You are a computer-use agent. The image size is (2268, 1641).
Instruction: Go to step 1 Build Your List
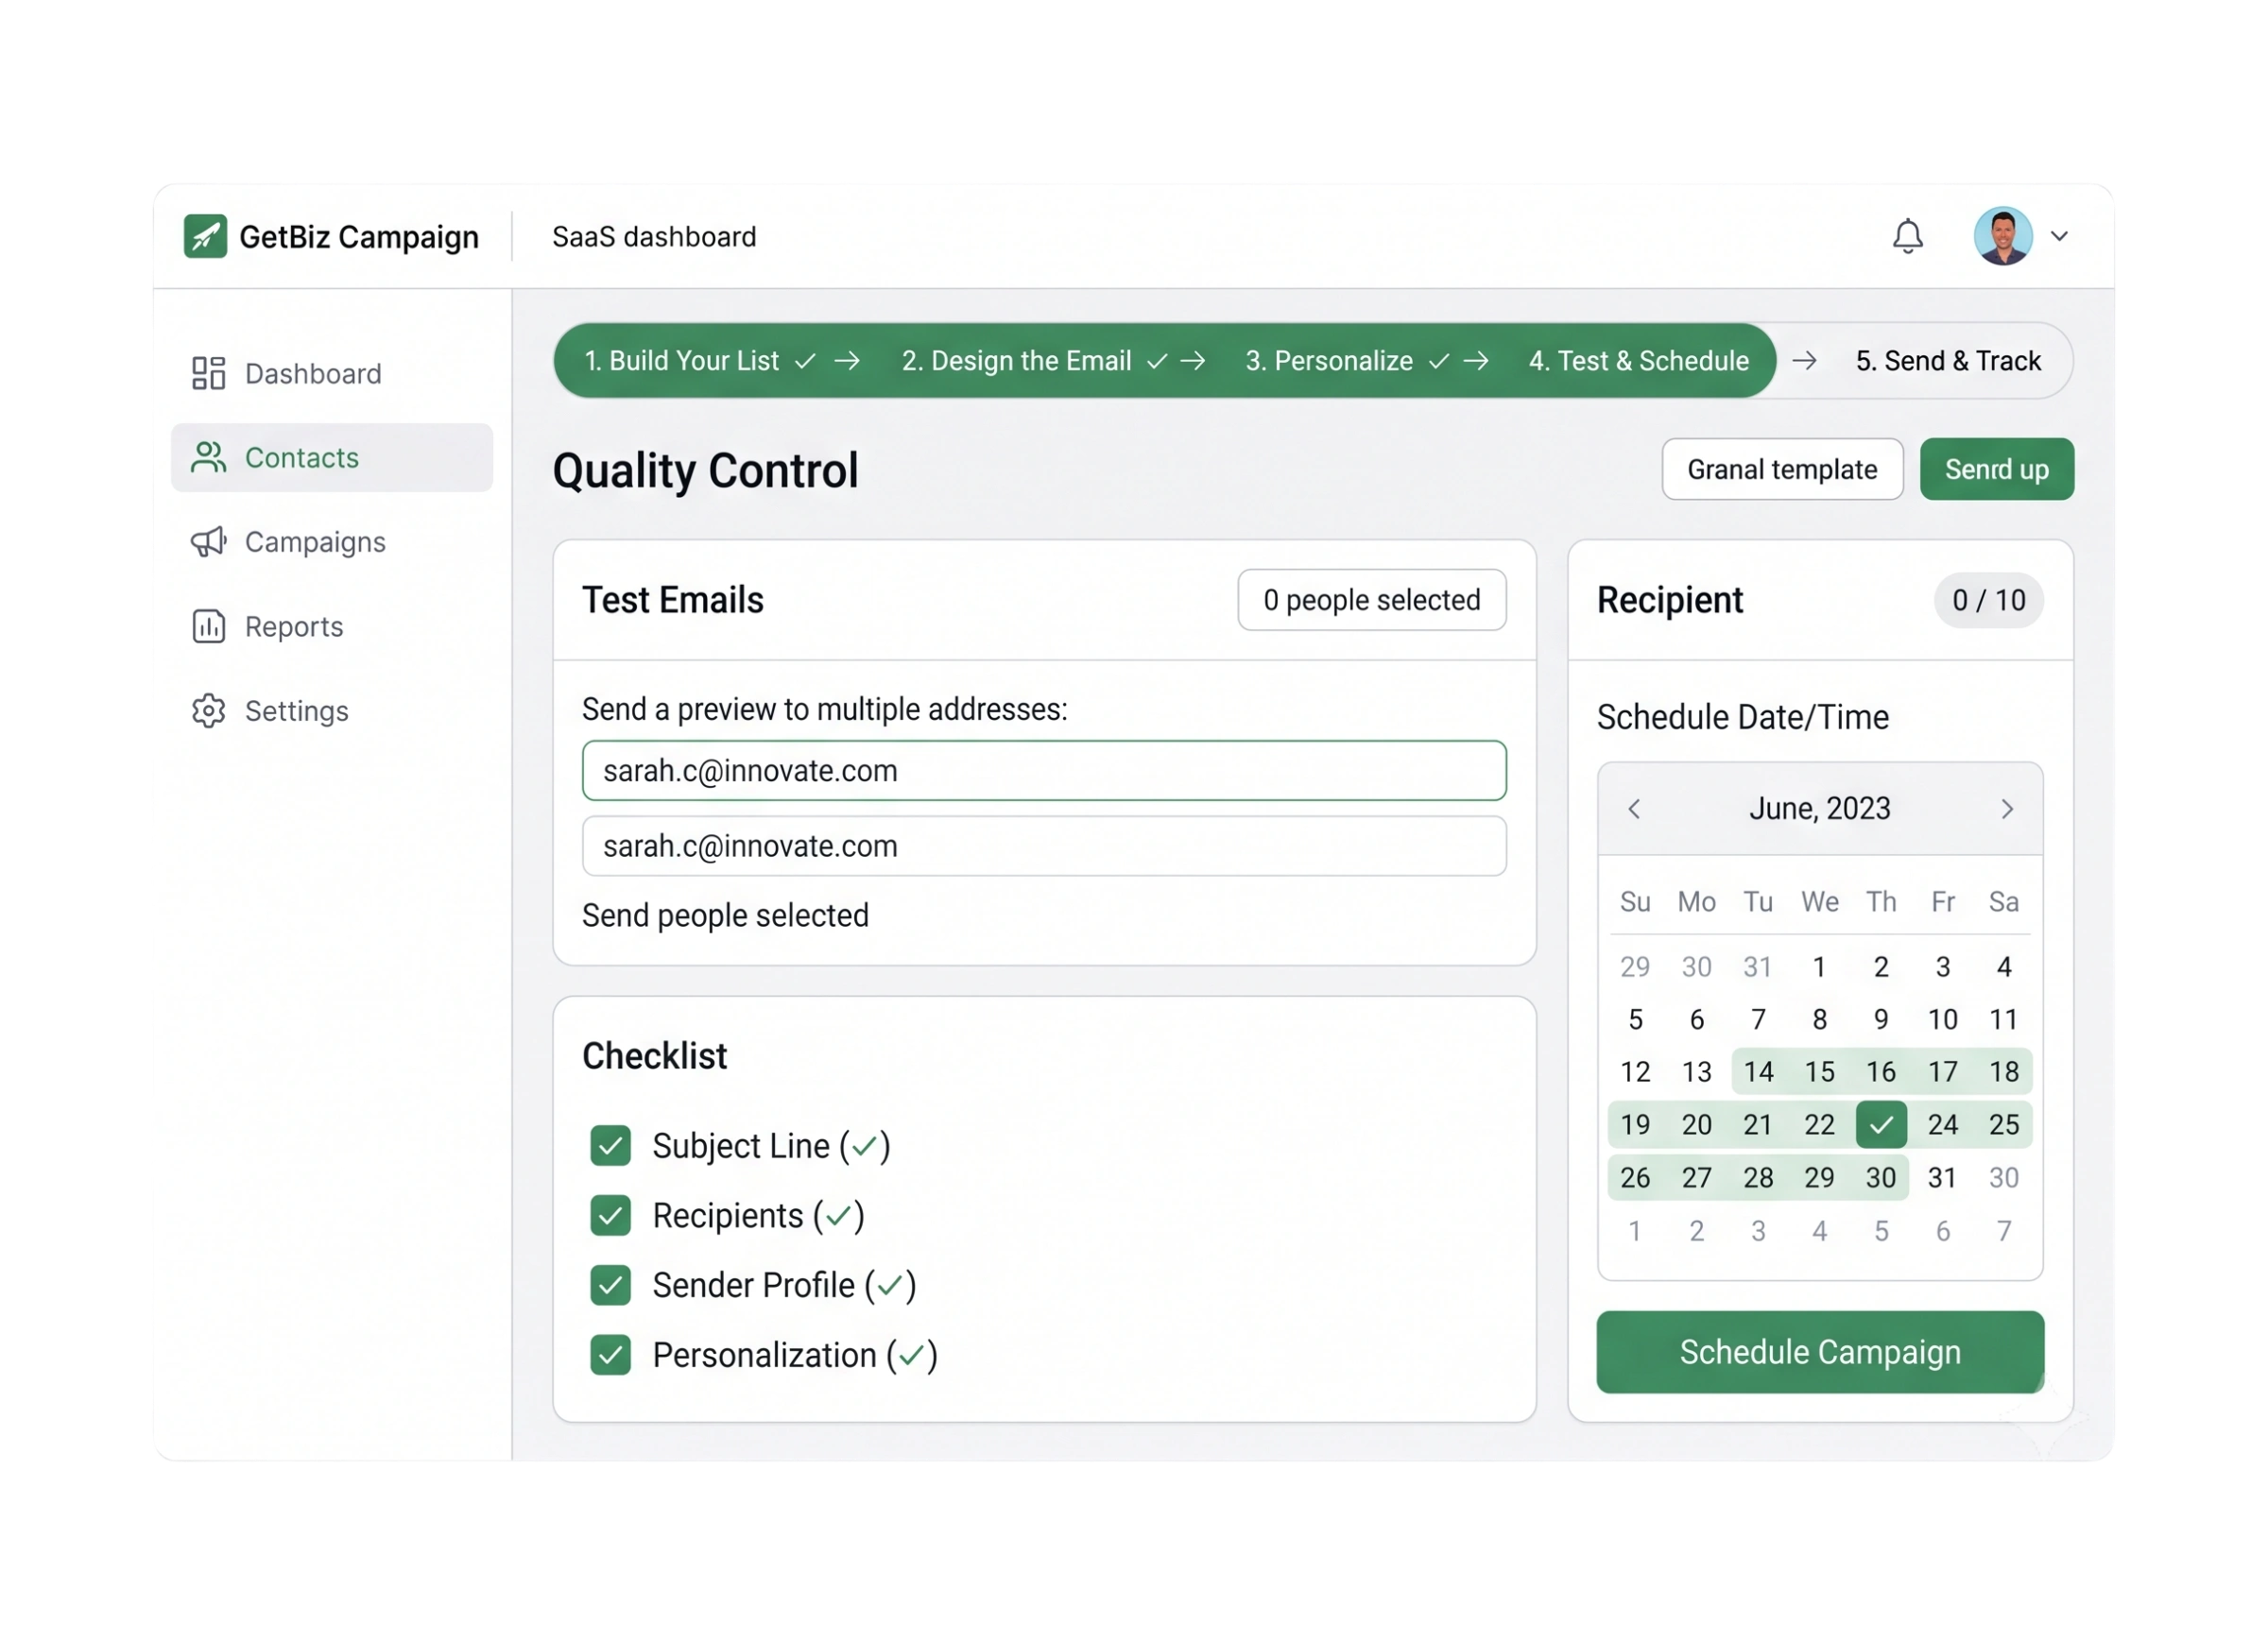[x=681, y=360]
